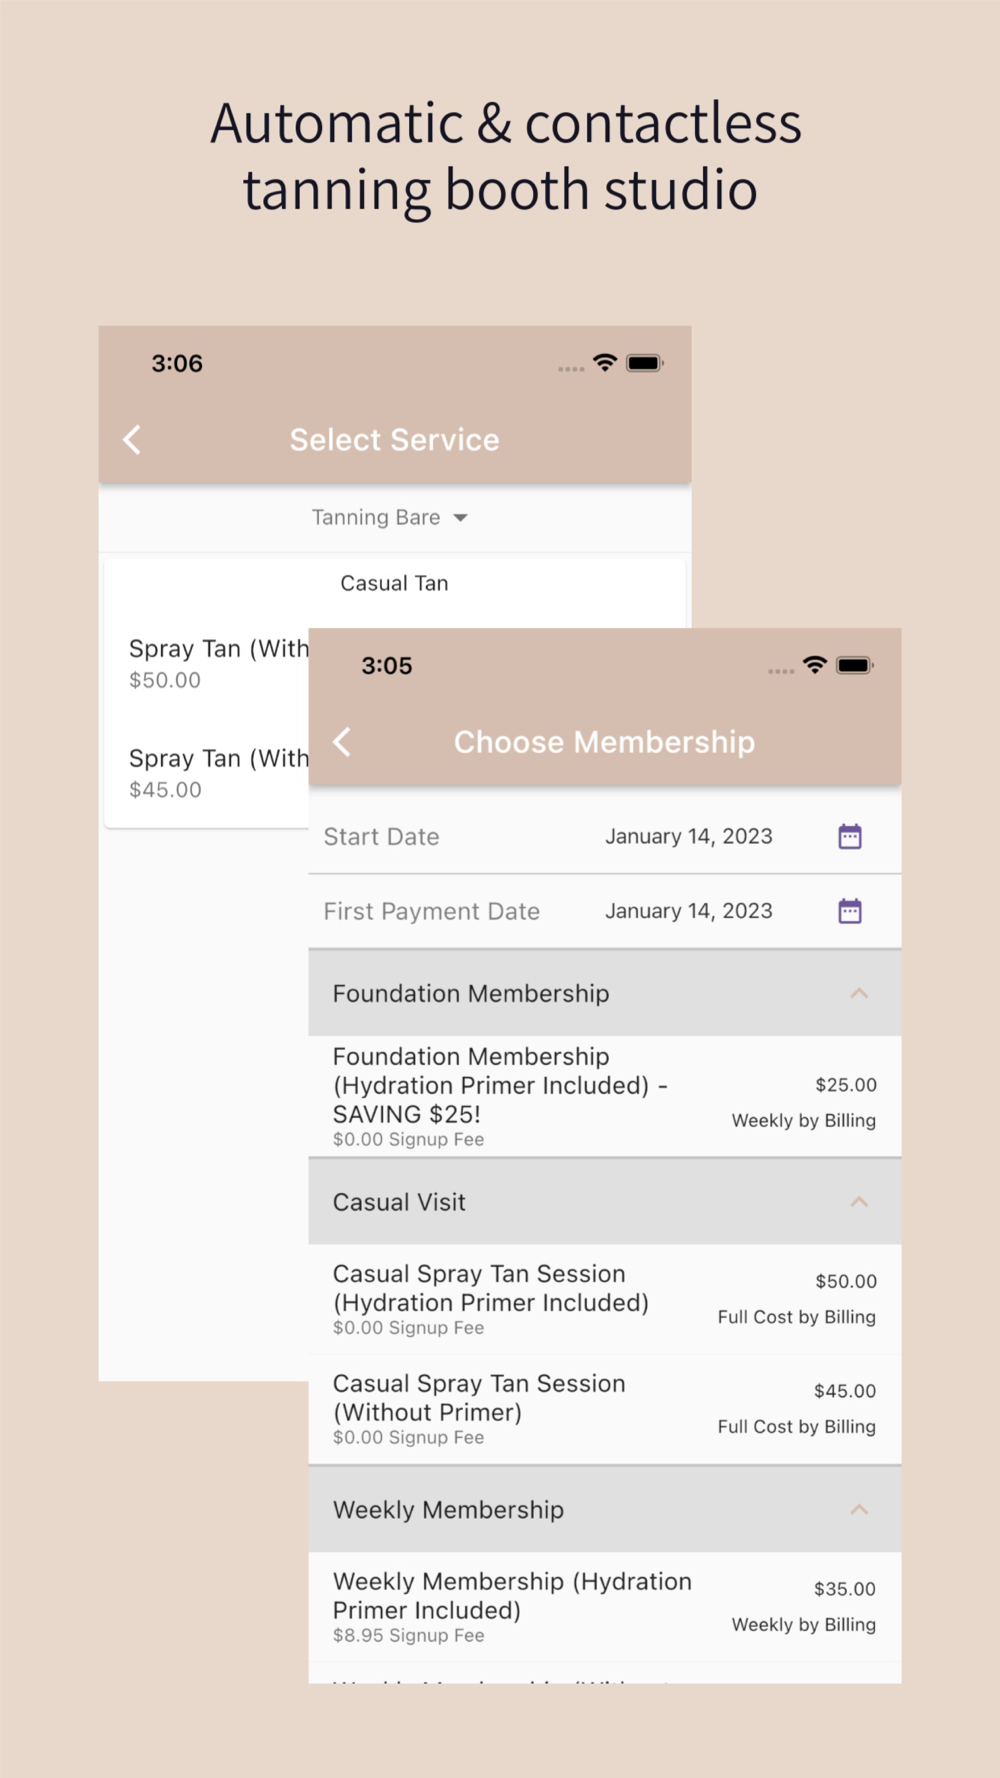Viewport: 1000px width, 1778px height.
Task: Select Foundation Membership SAVING $25 plan
Action: (x=605, y=1097)
